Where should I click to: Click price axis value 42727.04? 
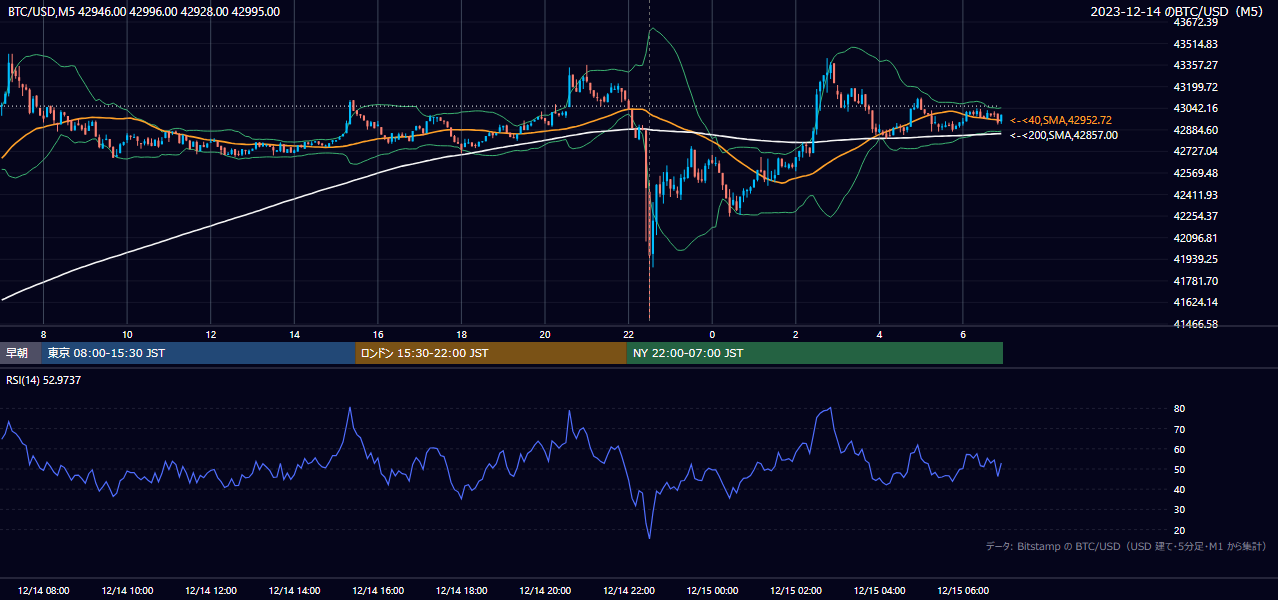click(x=1195, y=151)
